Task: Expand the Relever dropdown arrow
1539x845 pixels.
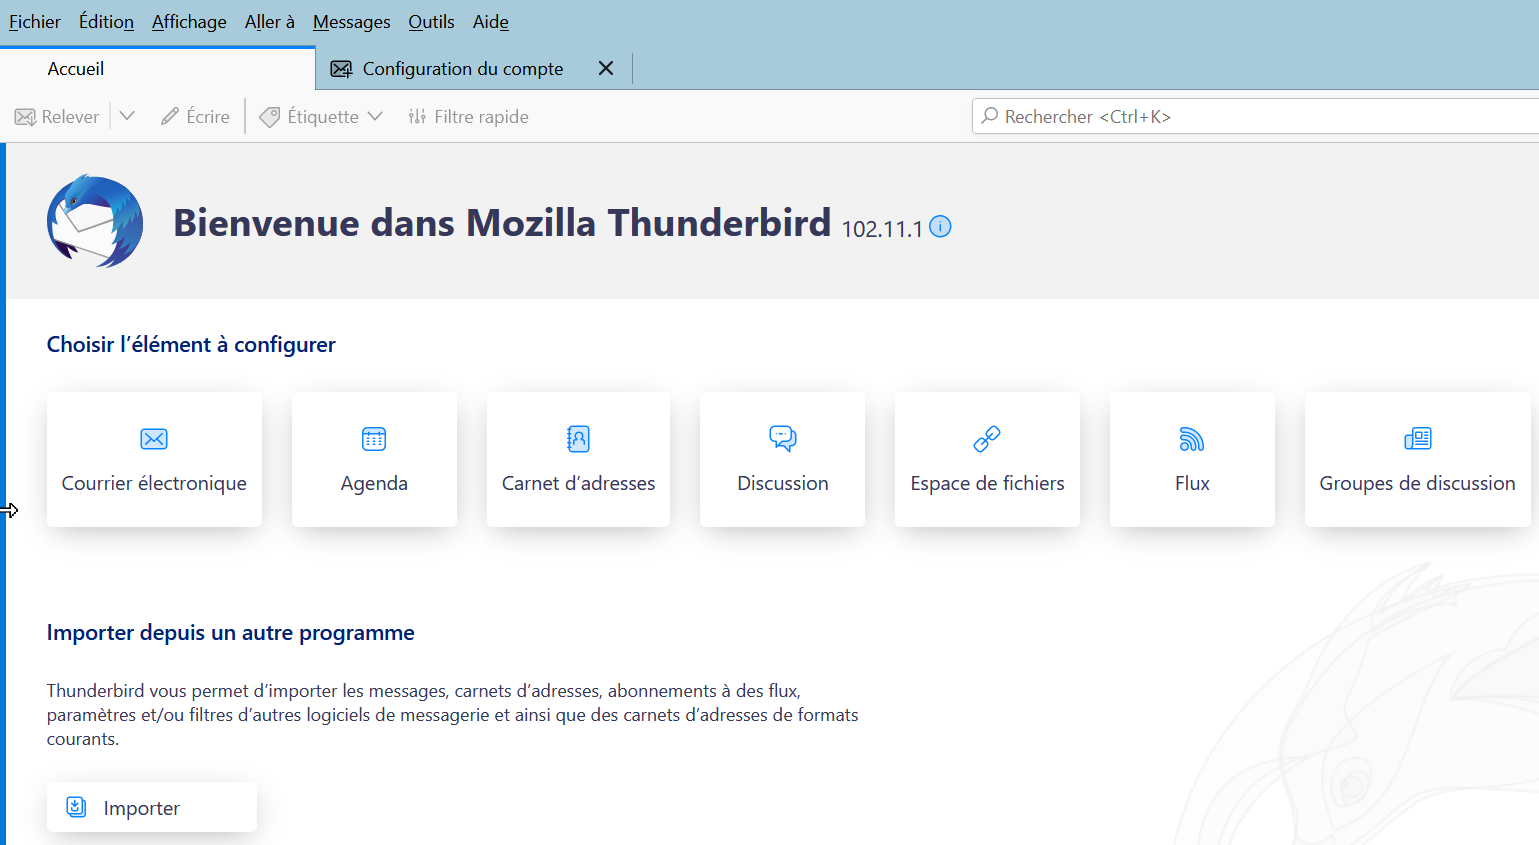Action: [x=127, y=116]
